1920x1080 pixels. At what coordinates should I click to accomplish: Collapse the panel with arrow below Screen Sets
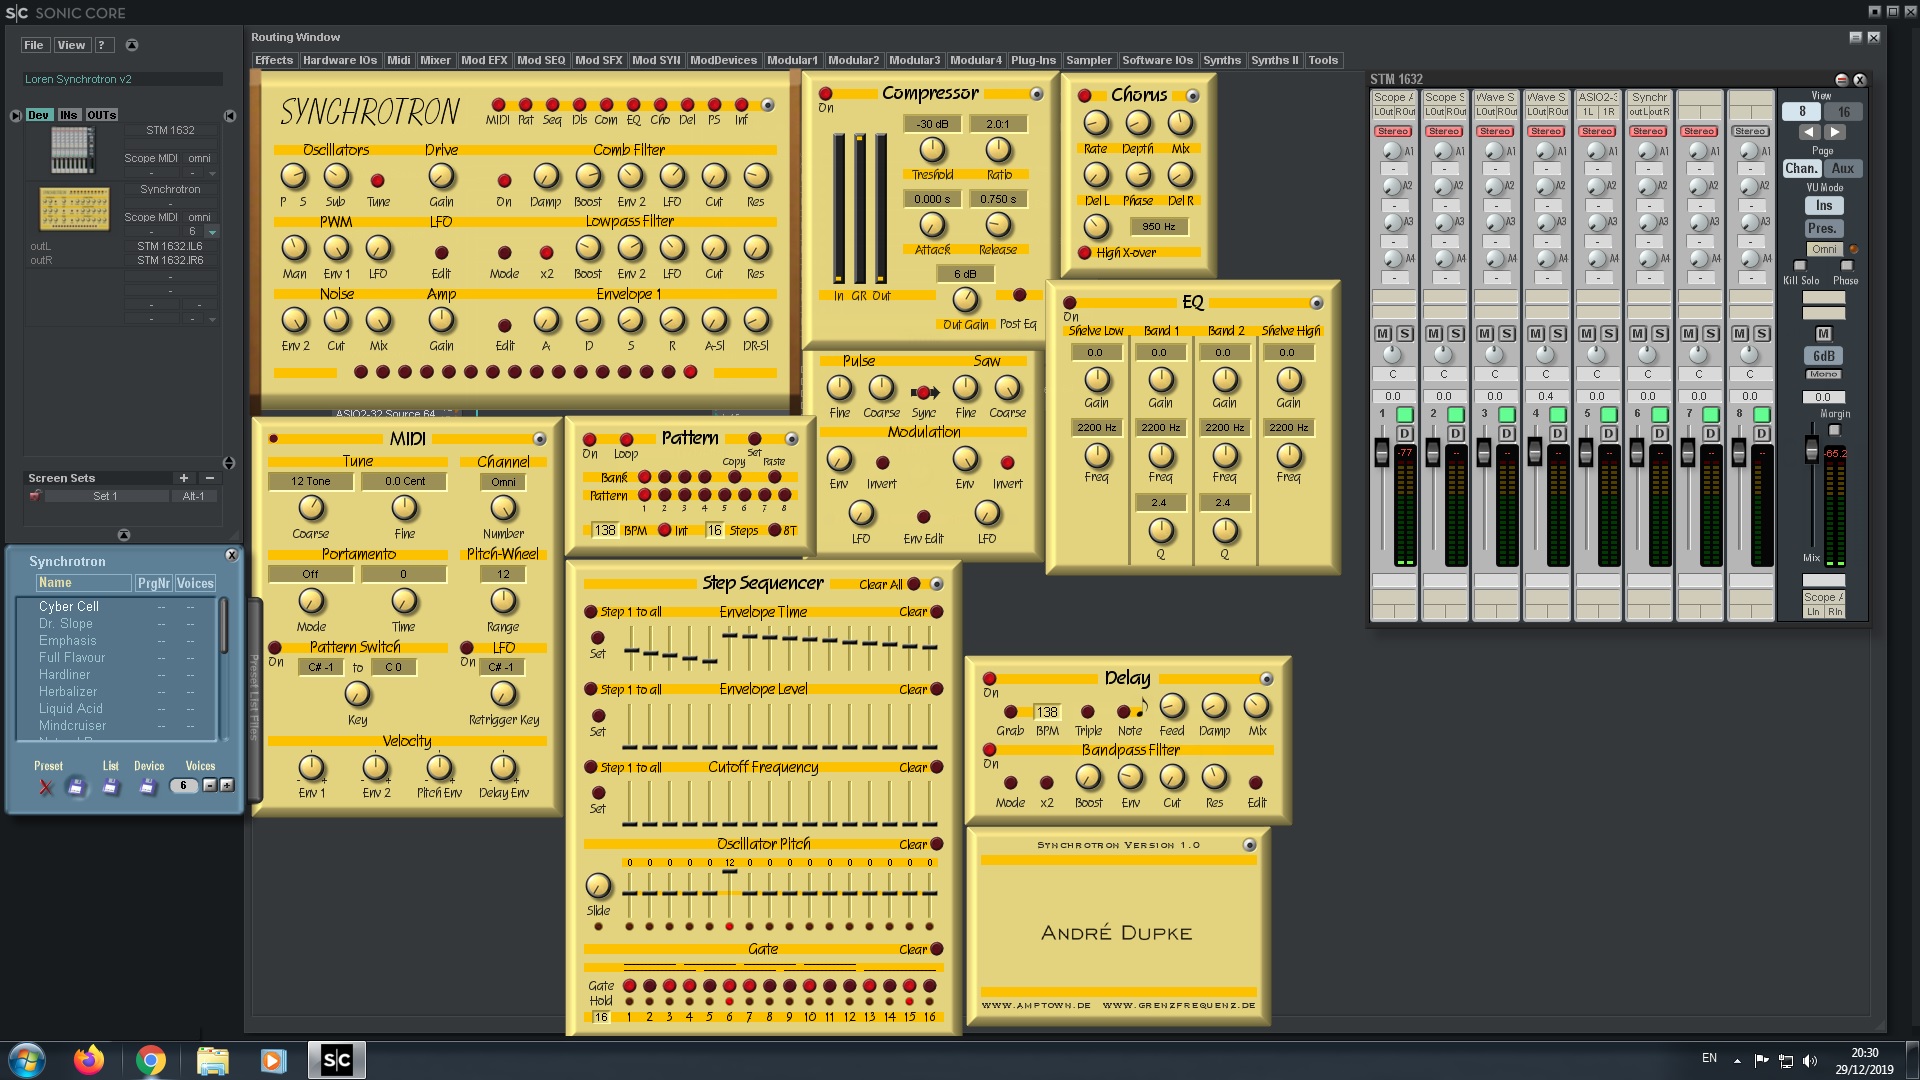[x=124, y=535]
